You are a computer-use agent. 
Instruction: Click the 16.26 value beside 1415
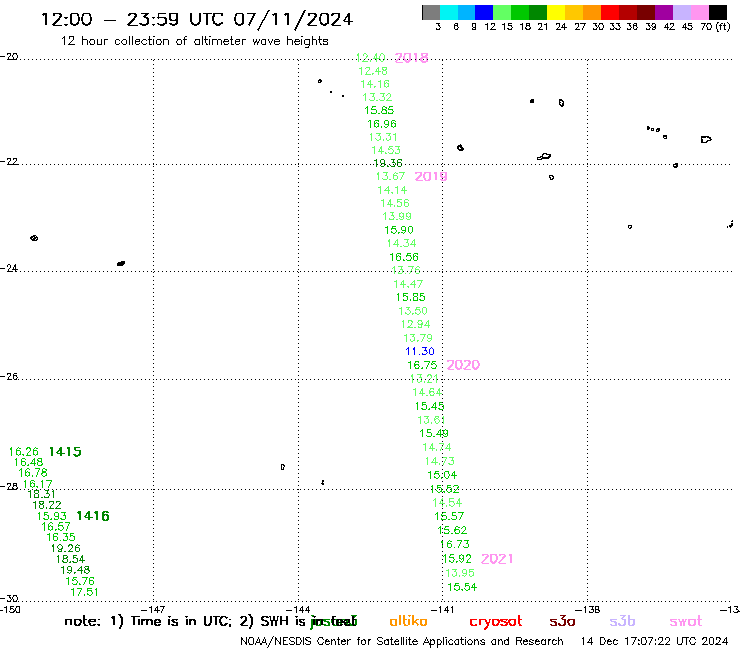24,452
